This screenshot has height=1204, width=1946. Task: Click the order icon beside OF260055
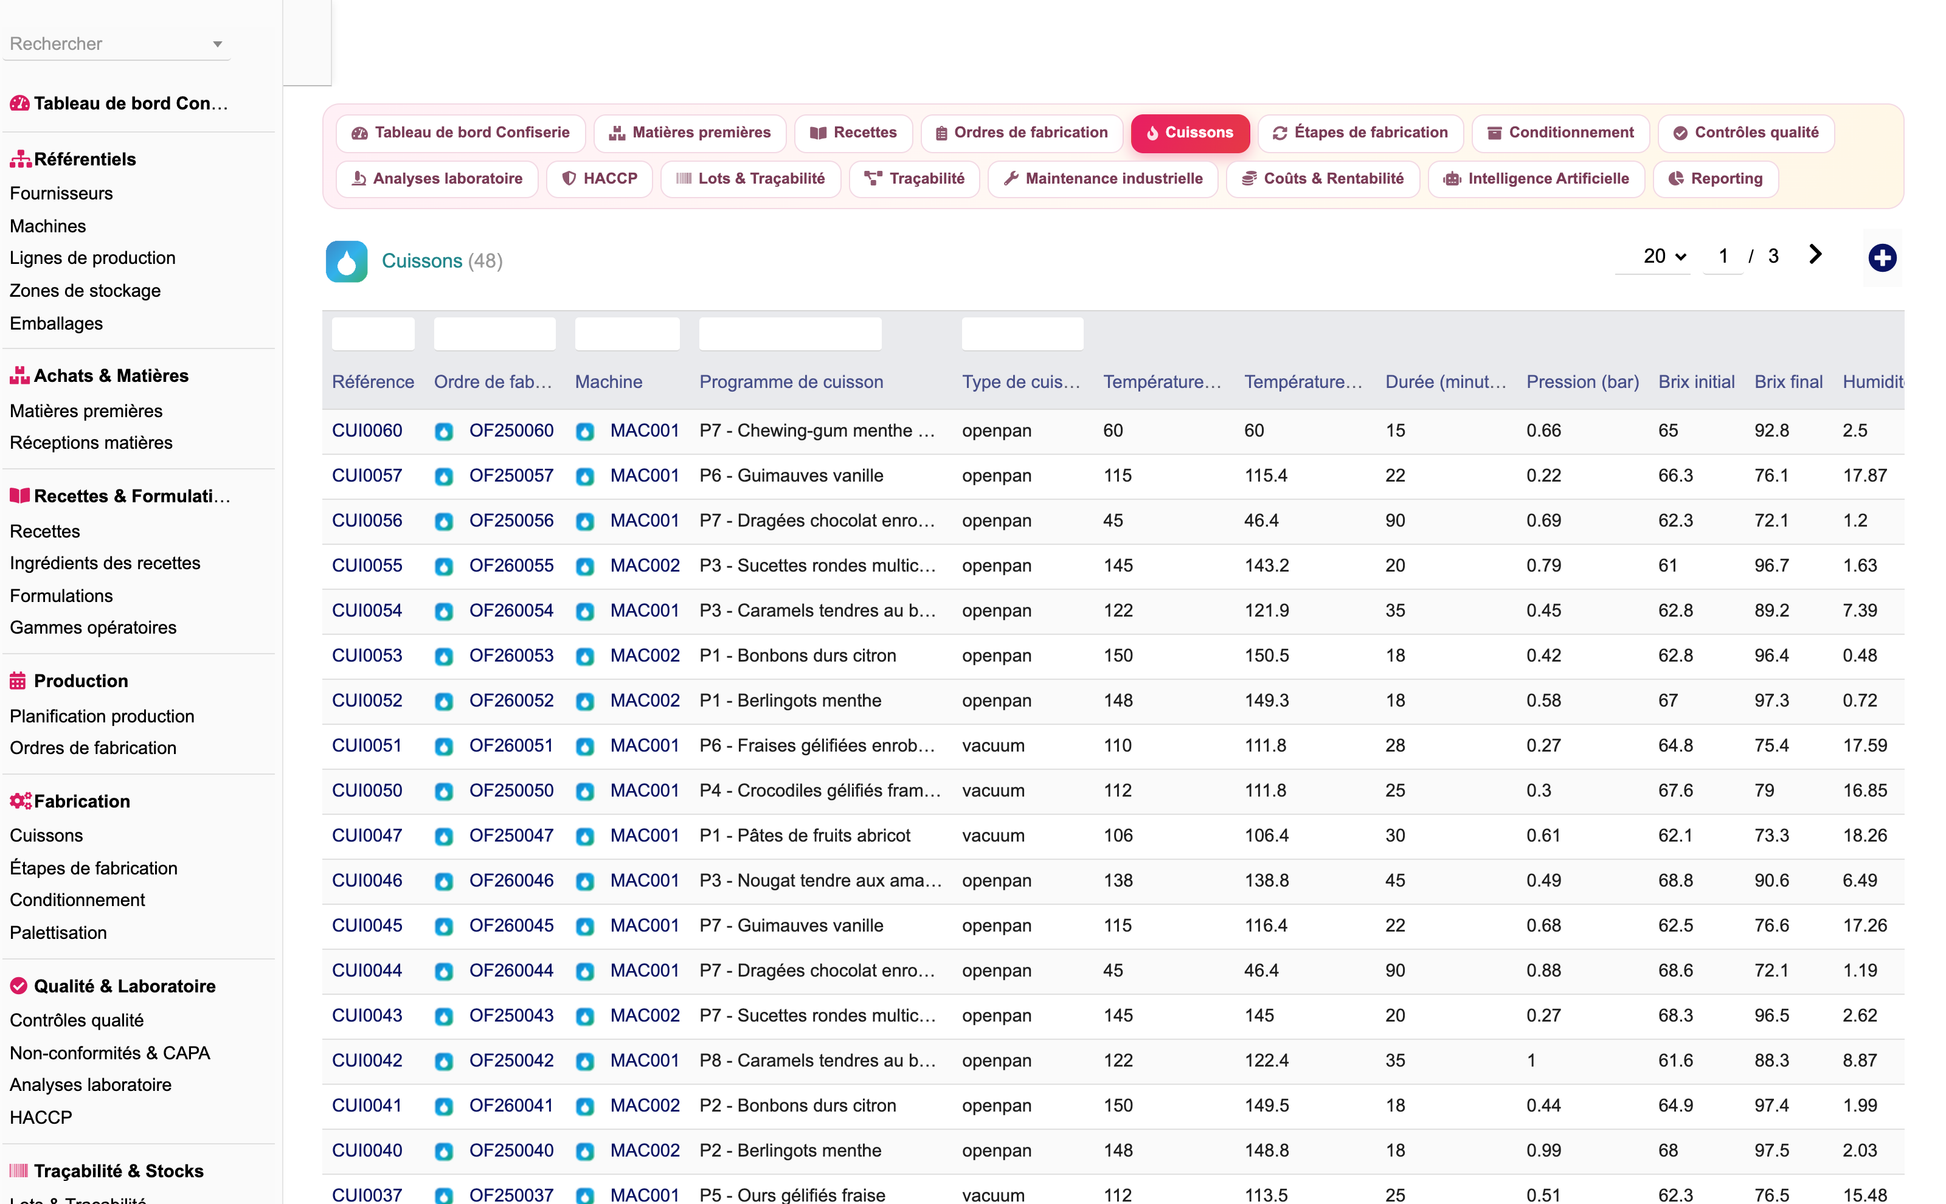click(444, 567)
